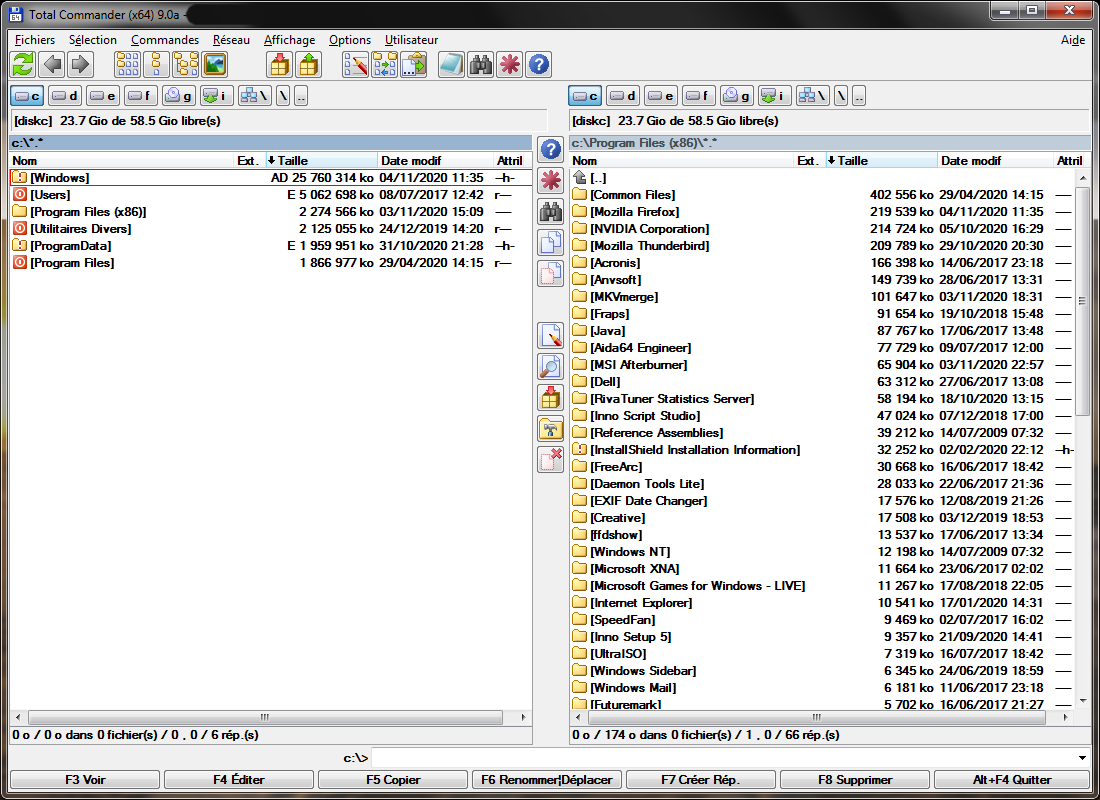Viewport: 1100px width, 800px height.
Task: Click the F7 Créer Rép. button
Action: click(700, 780)
